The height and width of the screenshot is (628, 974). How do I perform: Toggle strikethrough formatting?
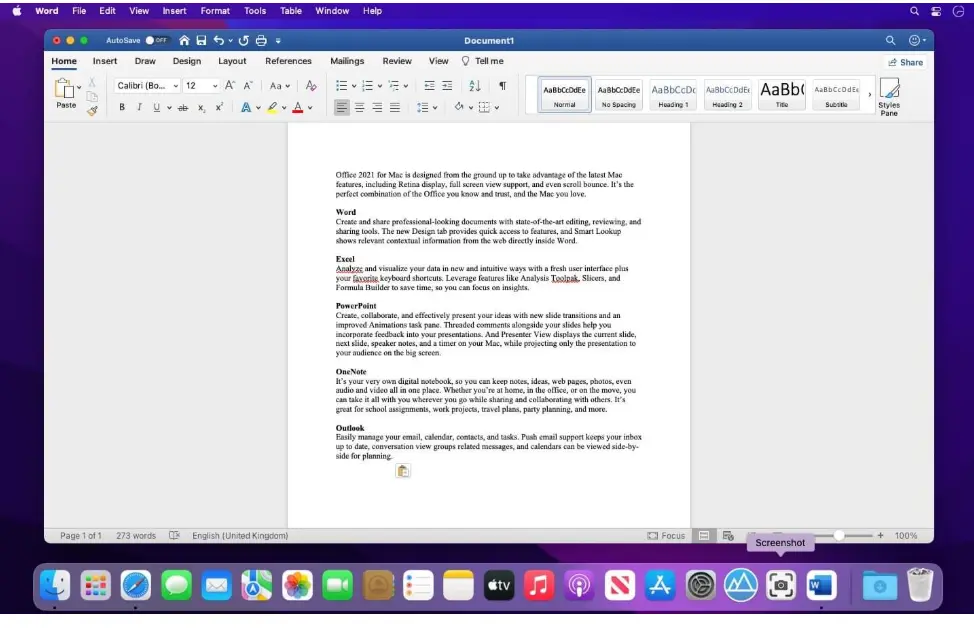[182, 107]
